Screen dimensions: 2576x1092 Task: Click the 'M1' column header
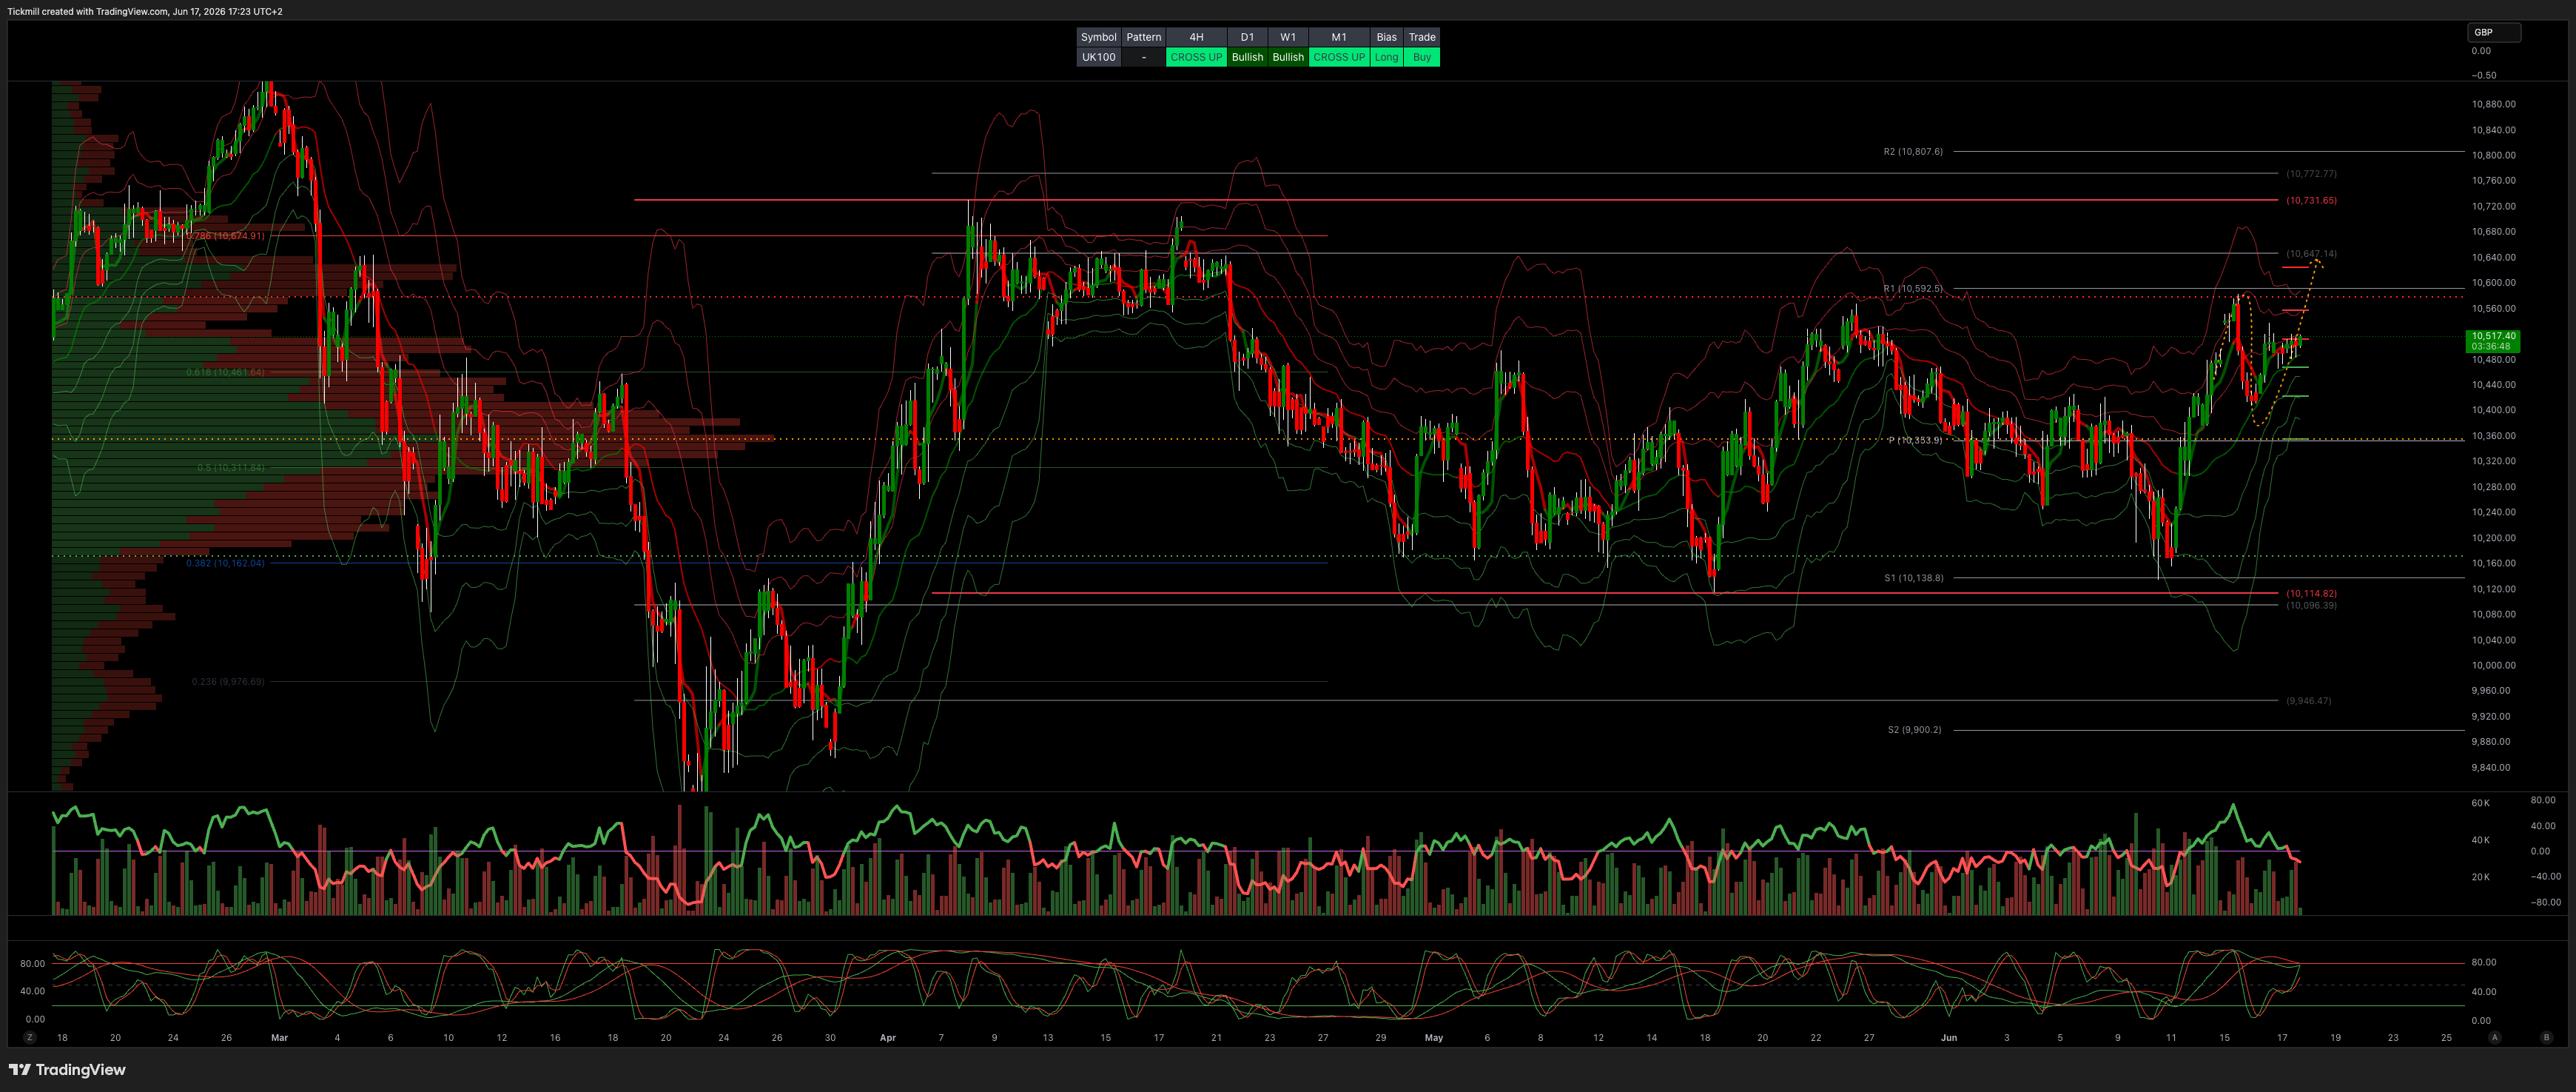(1339, 37)
